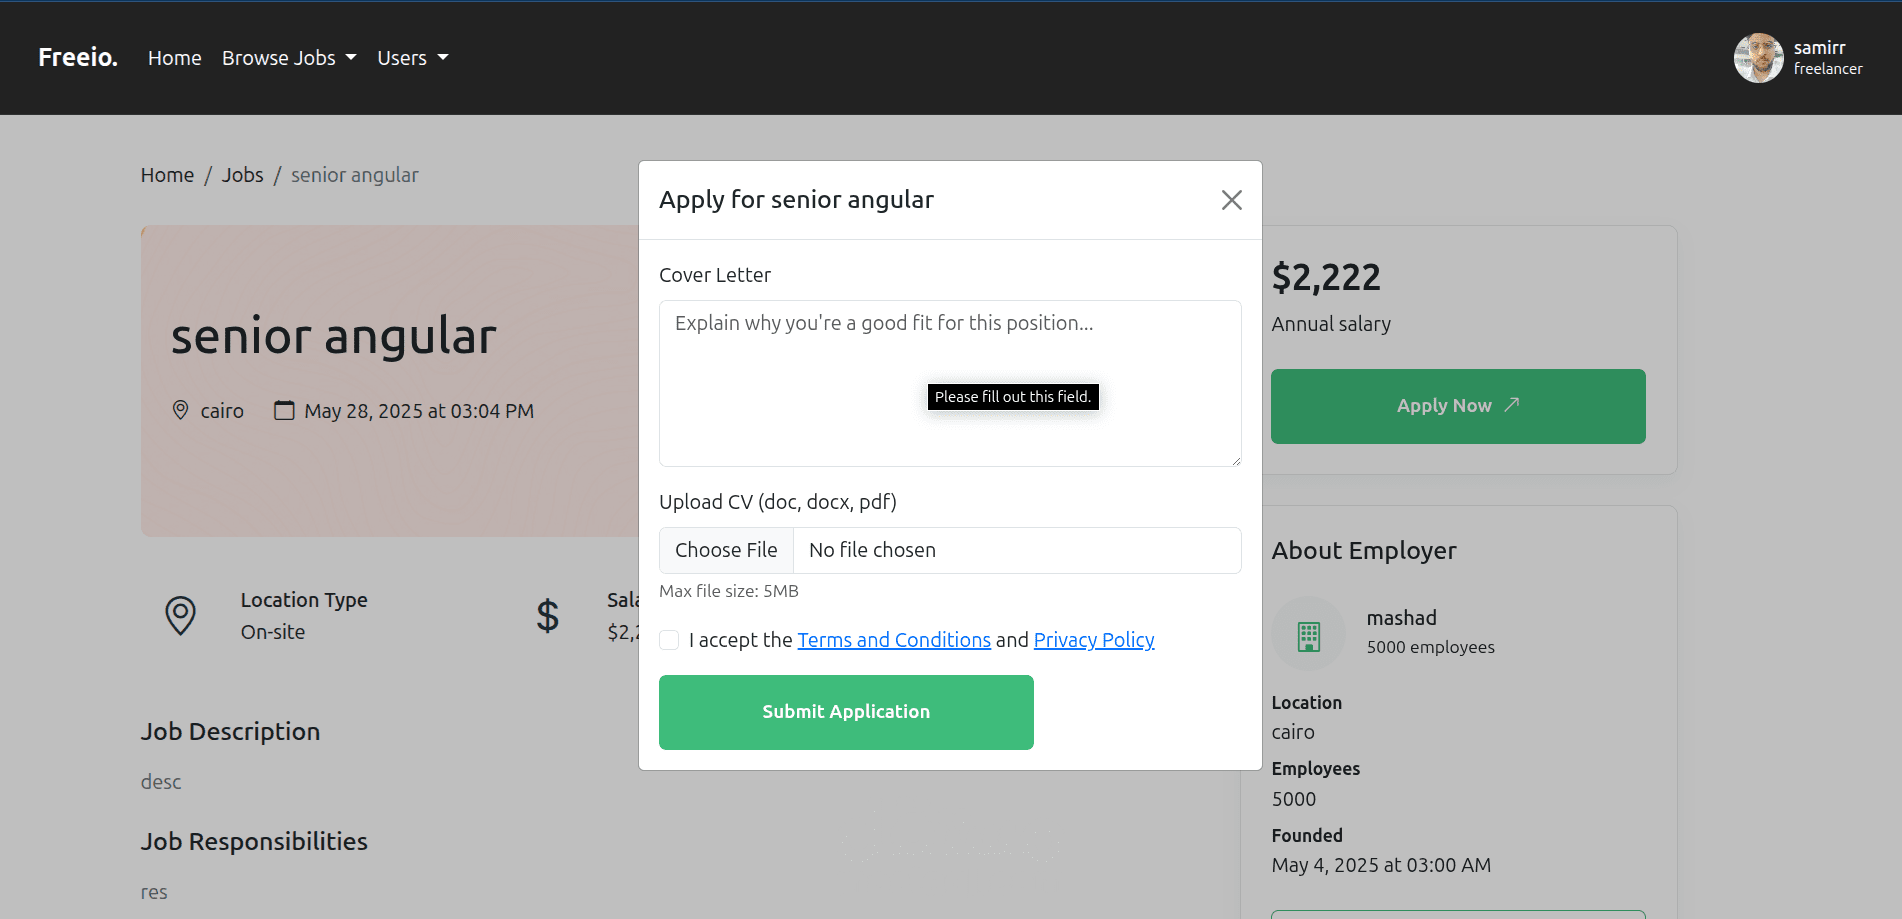Open the Terms and Conditions link

pos(893,640)
